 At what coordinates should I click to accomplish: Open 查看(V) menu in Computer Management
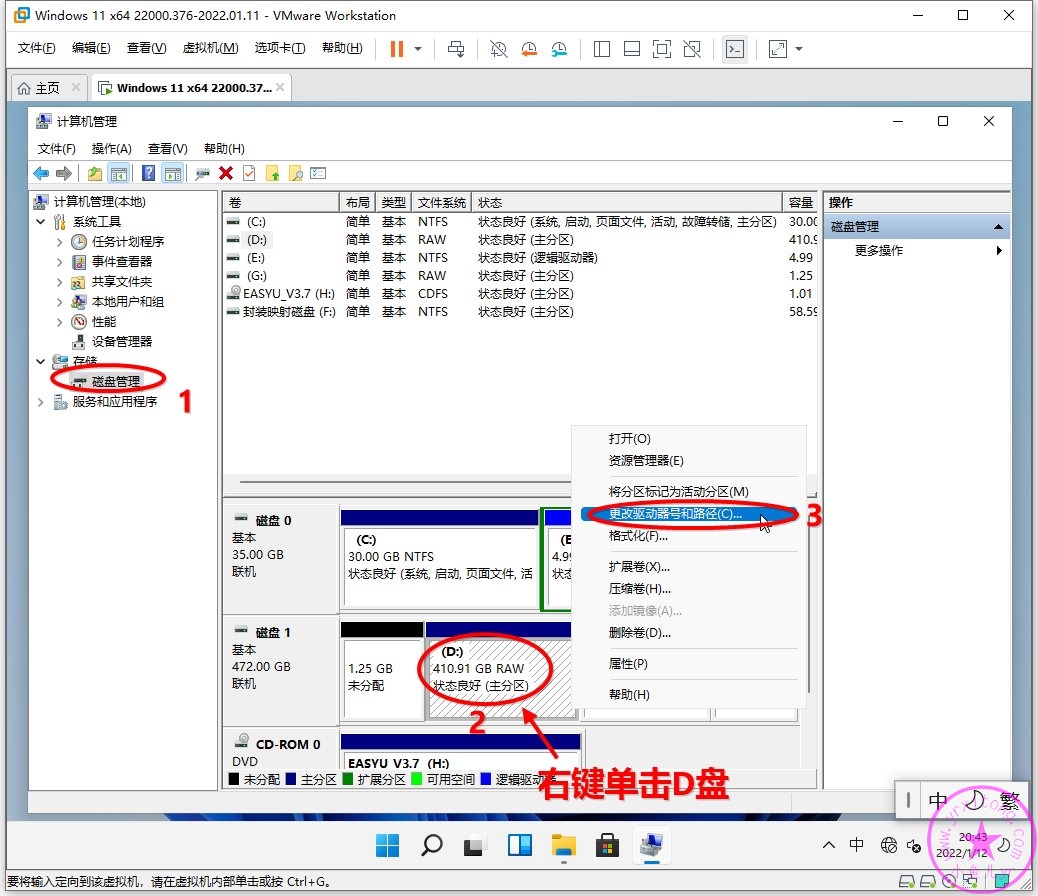[x=167, y=148]
